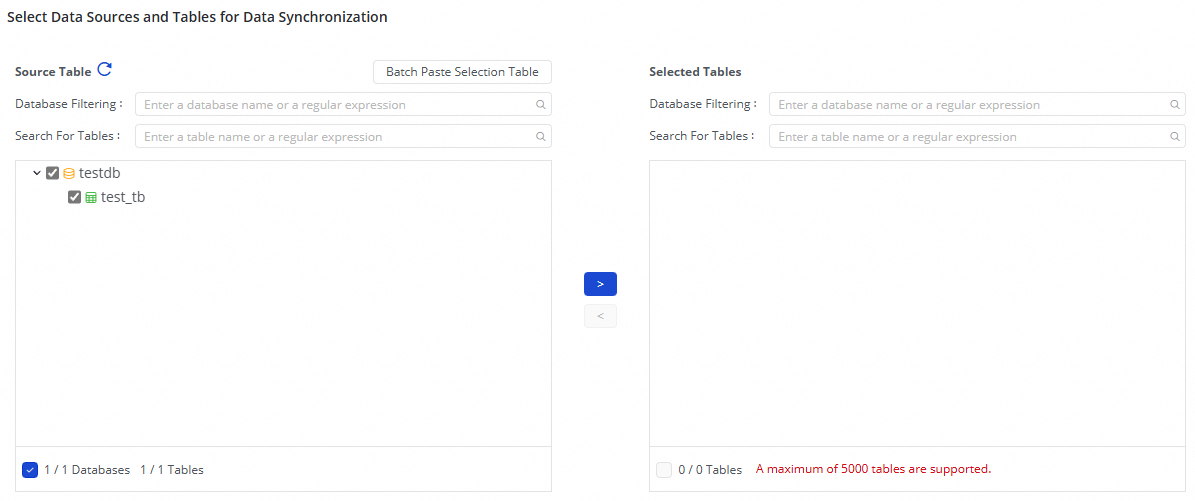Open Batch Paste Selection Table

click(462, 72)
